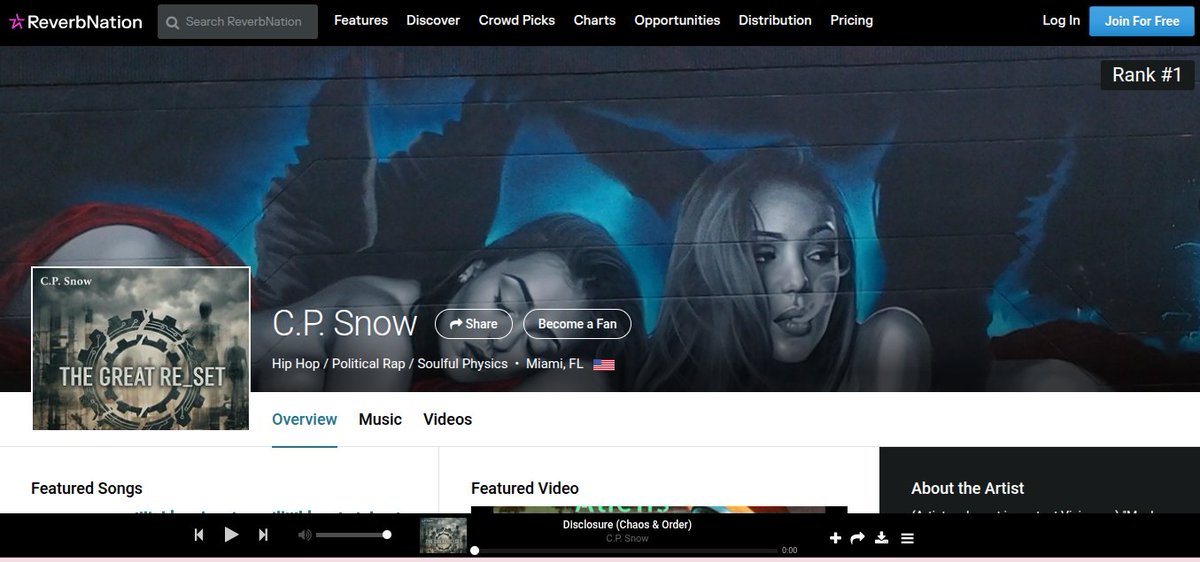This screenshot has width=1200, height=562.
Task: Click the Log In link
Action: click(x=1061, y=20)
